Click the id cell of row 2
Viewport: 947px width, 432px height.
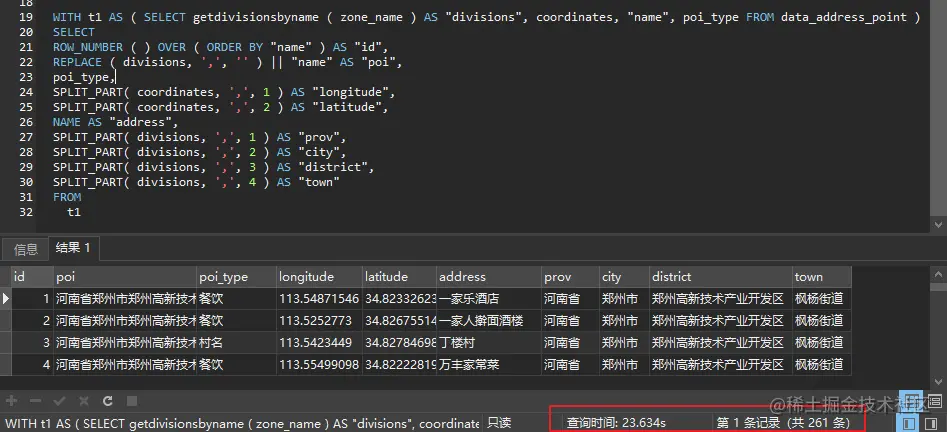(x=32, y=321)
